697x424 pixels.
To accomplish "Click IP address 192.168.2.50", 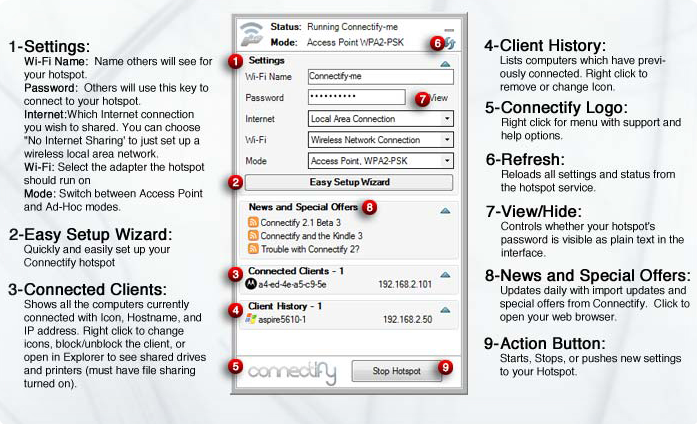I will [x=408, y=319].
